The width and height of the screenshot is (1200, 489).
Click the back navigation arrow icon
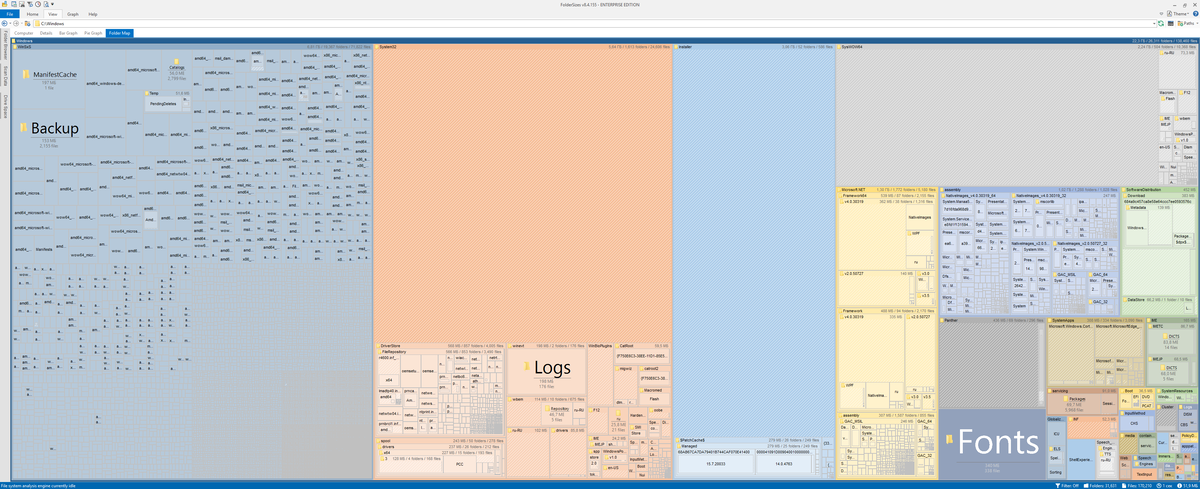[x=4, y=23]
